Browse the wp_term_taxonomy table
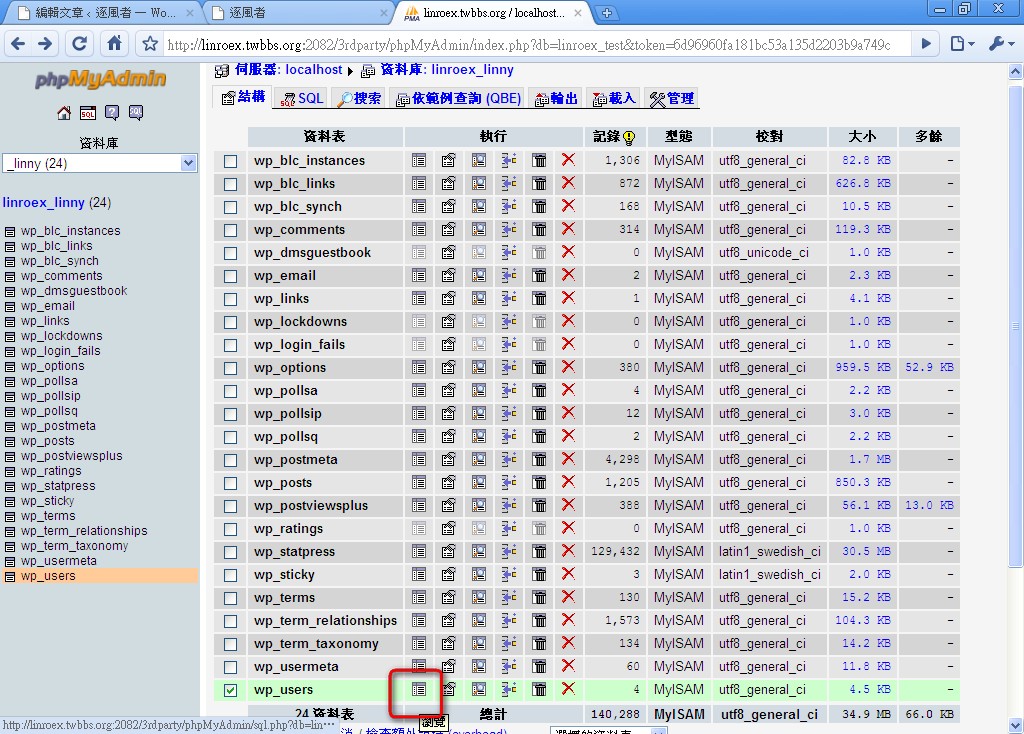The width and height of the screenshot is (1024, 734). (x=419, y=643)
